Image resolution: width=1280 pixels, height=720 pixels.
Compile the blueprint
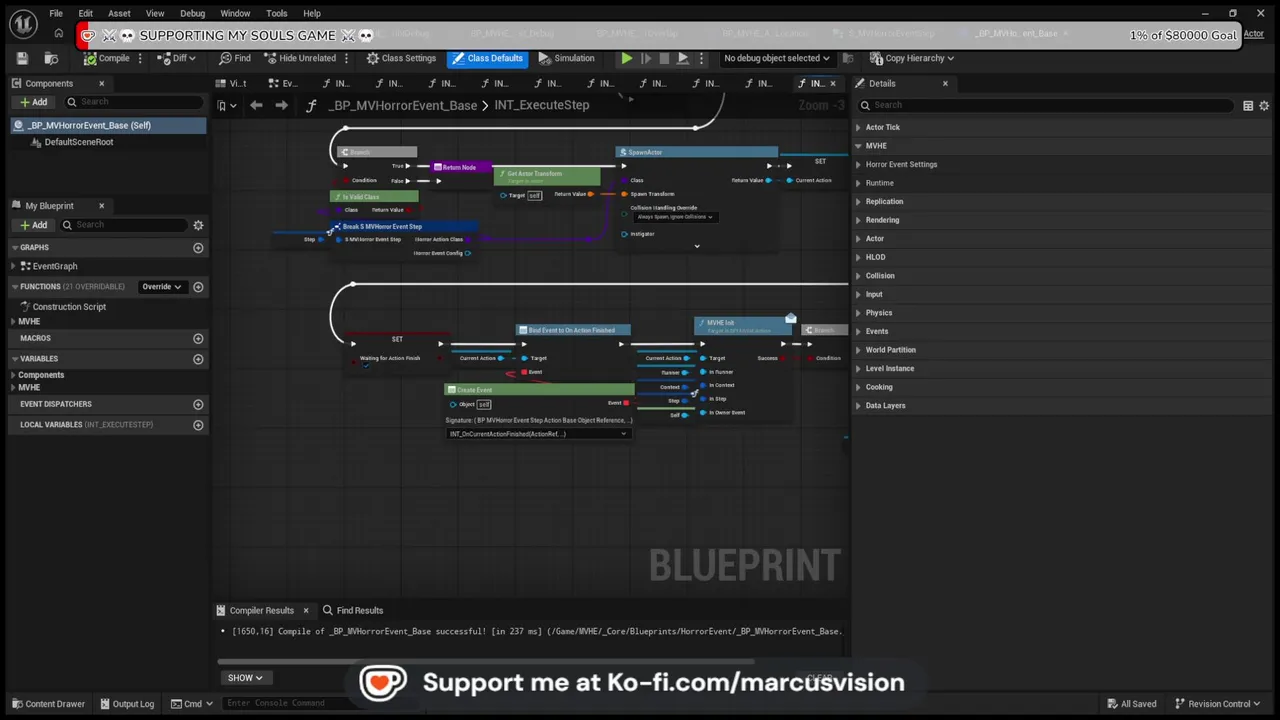(x=106, y=58)
